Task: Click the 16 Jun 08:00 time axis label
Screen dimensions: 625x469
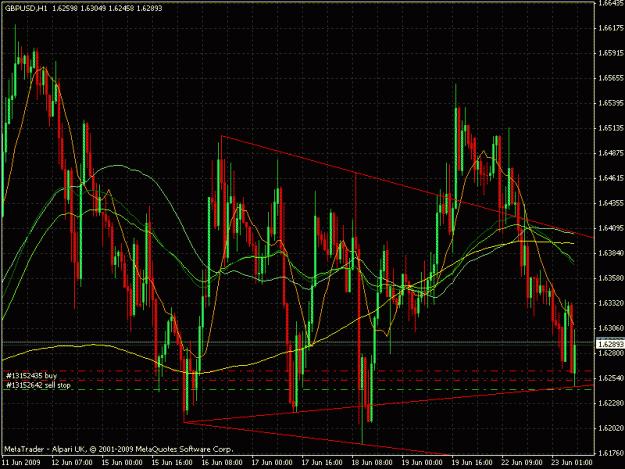Action: point(222,463)
